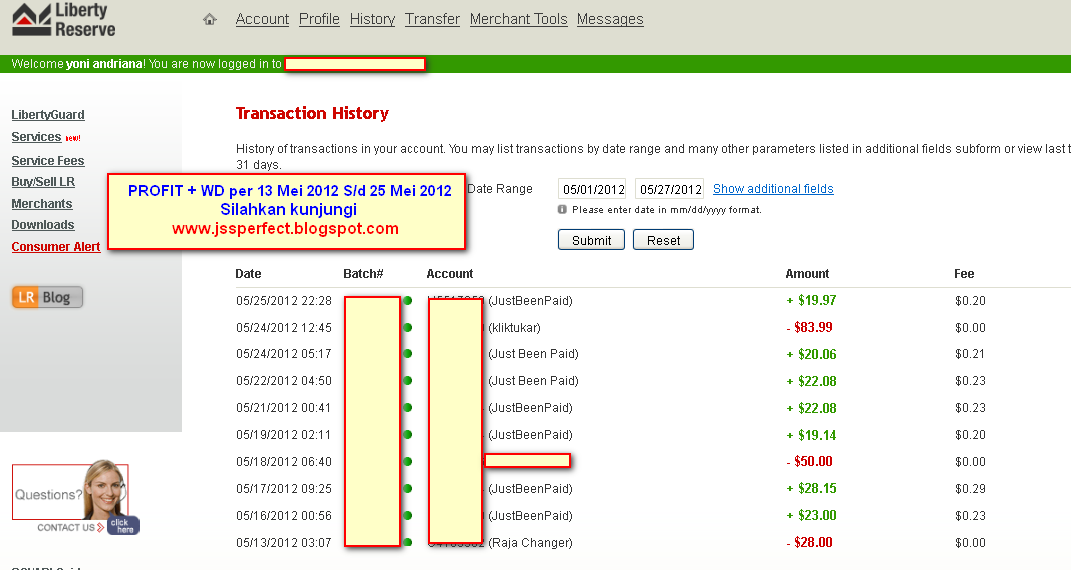Viewport: 1071px width, 570px height.
Task: Click Show additional fields link
Action: point(773,189)
